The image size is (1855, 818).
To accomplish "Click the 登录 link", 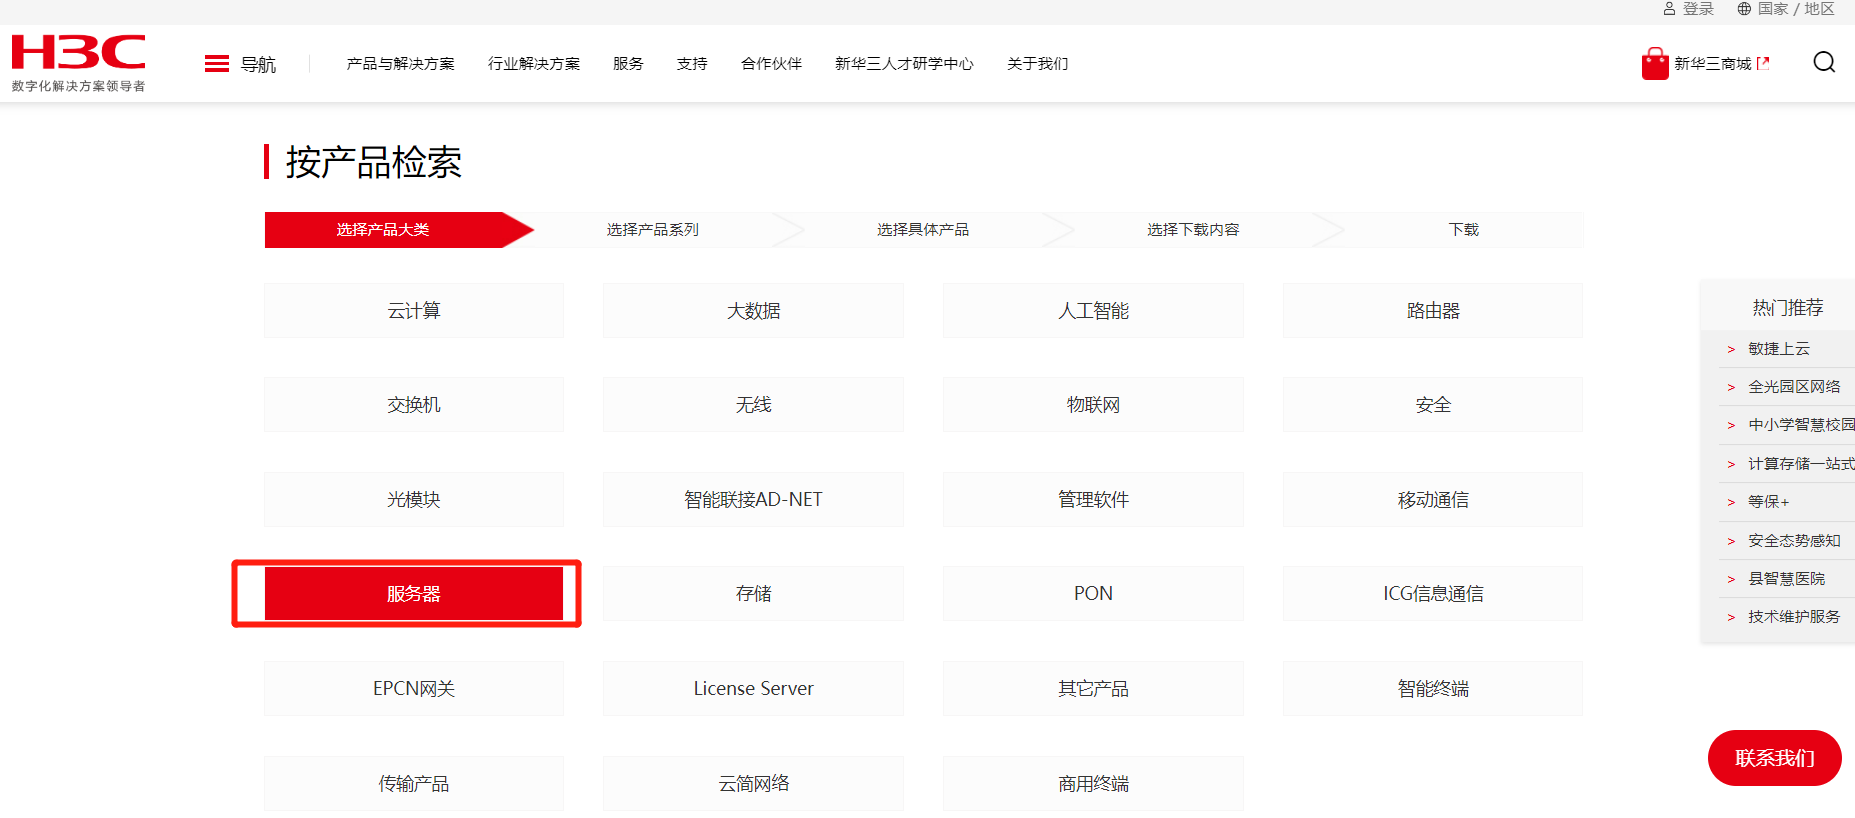I will (1698, 9).
